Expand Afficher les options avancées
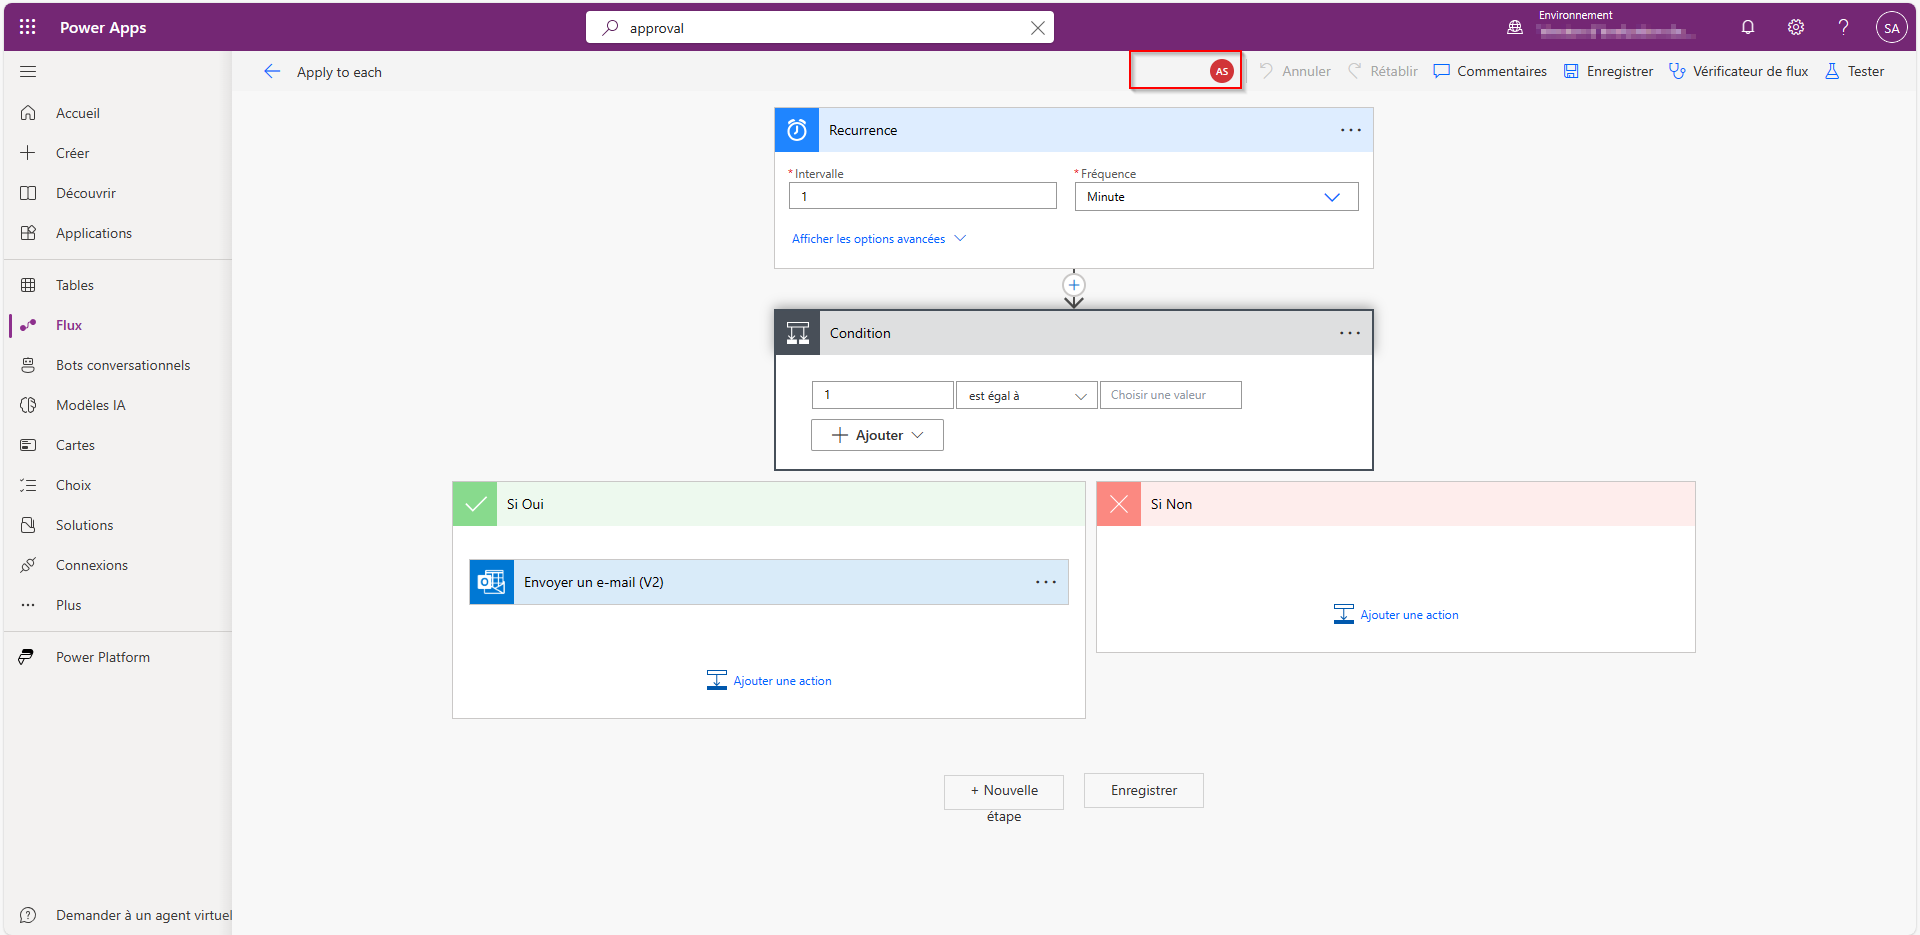This screenshot has width=1920, height=935. click(879, 239)
